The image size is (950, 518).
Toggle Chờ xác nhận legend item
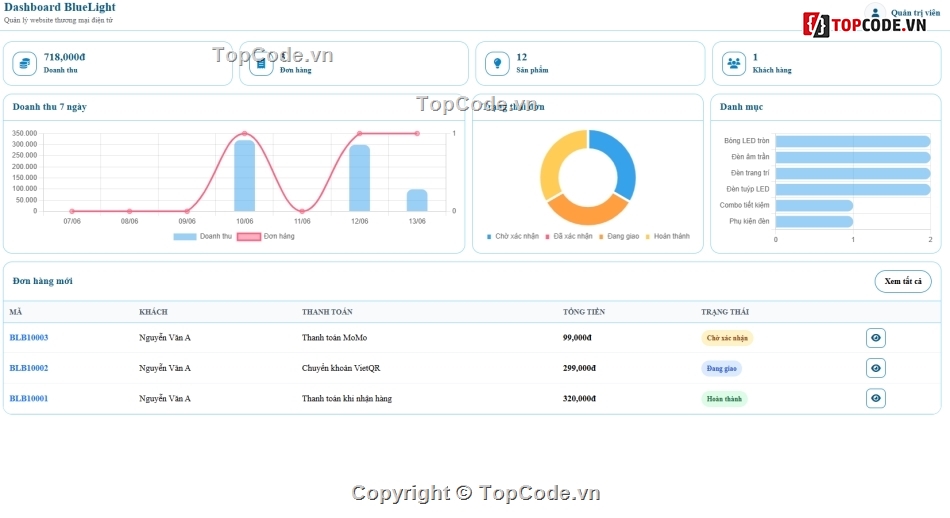(x=513, y=236)
